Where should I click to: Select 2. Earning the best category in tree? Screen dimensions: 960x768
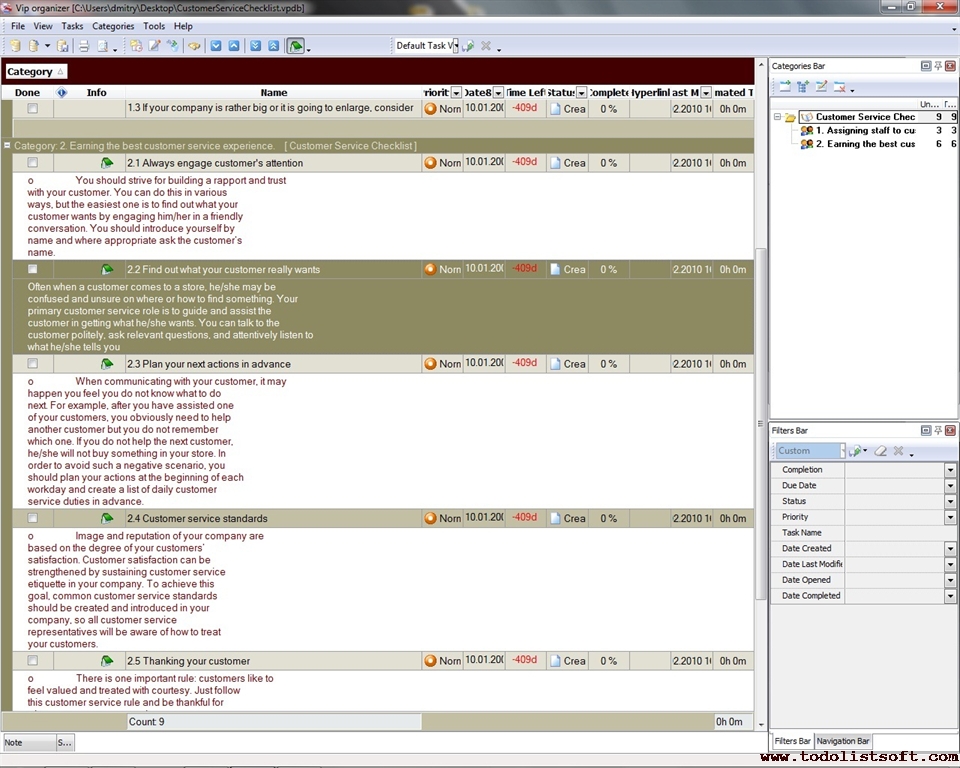tap(865, 144)
